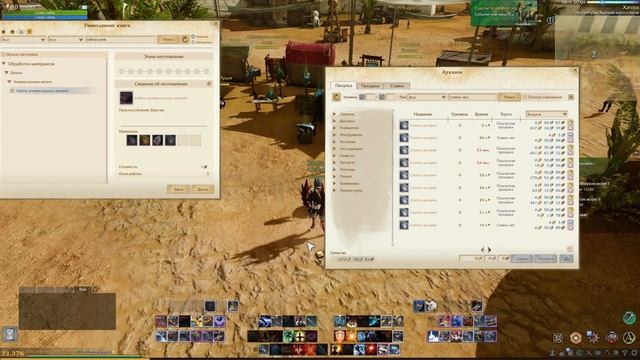Switch to the Покупка tab
640x360 pixels.
tap(343, 85)
